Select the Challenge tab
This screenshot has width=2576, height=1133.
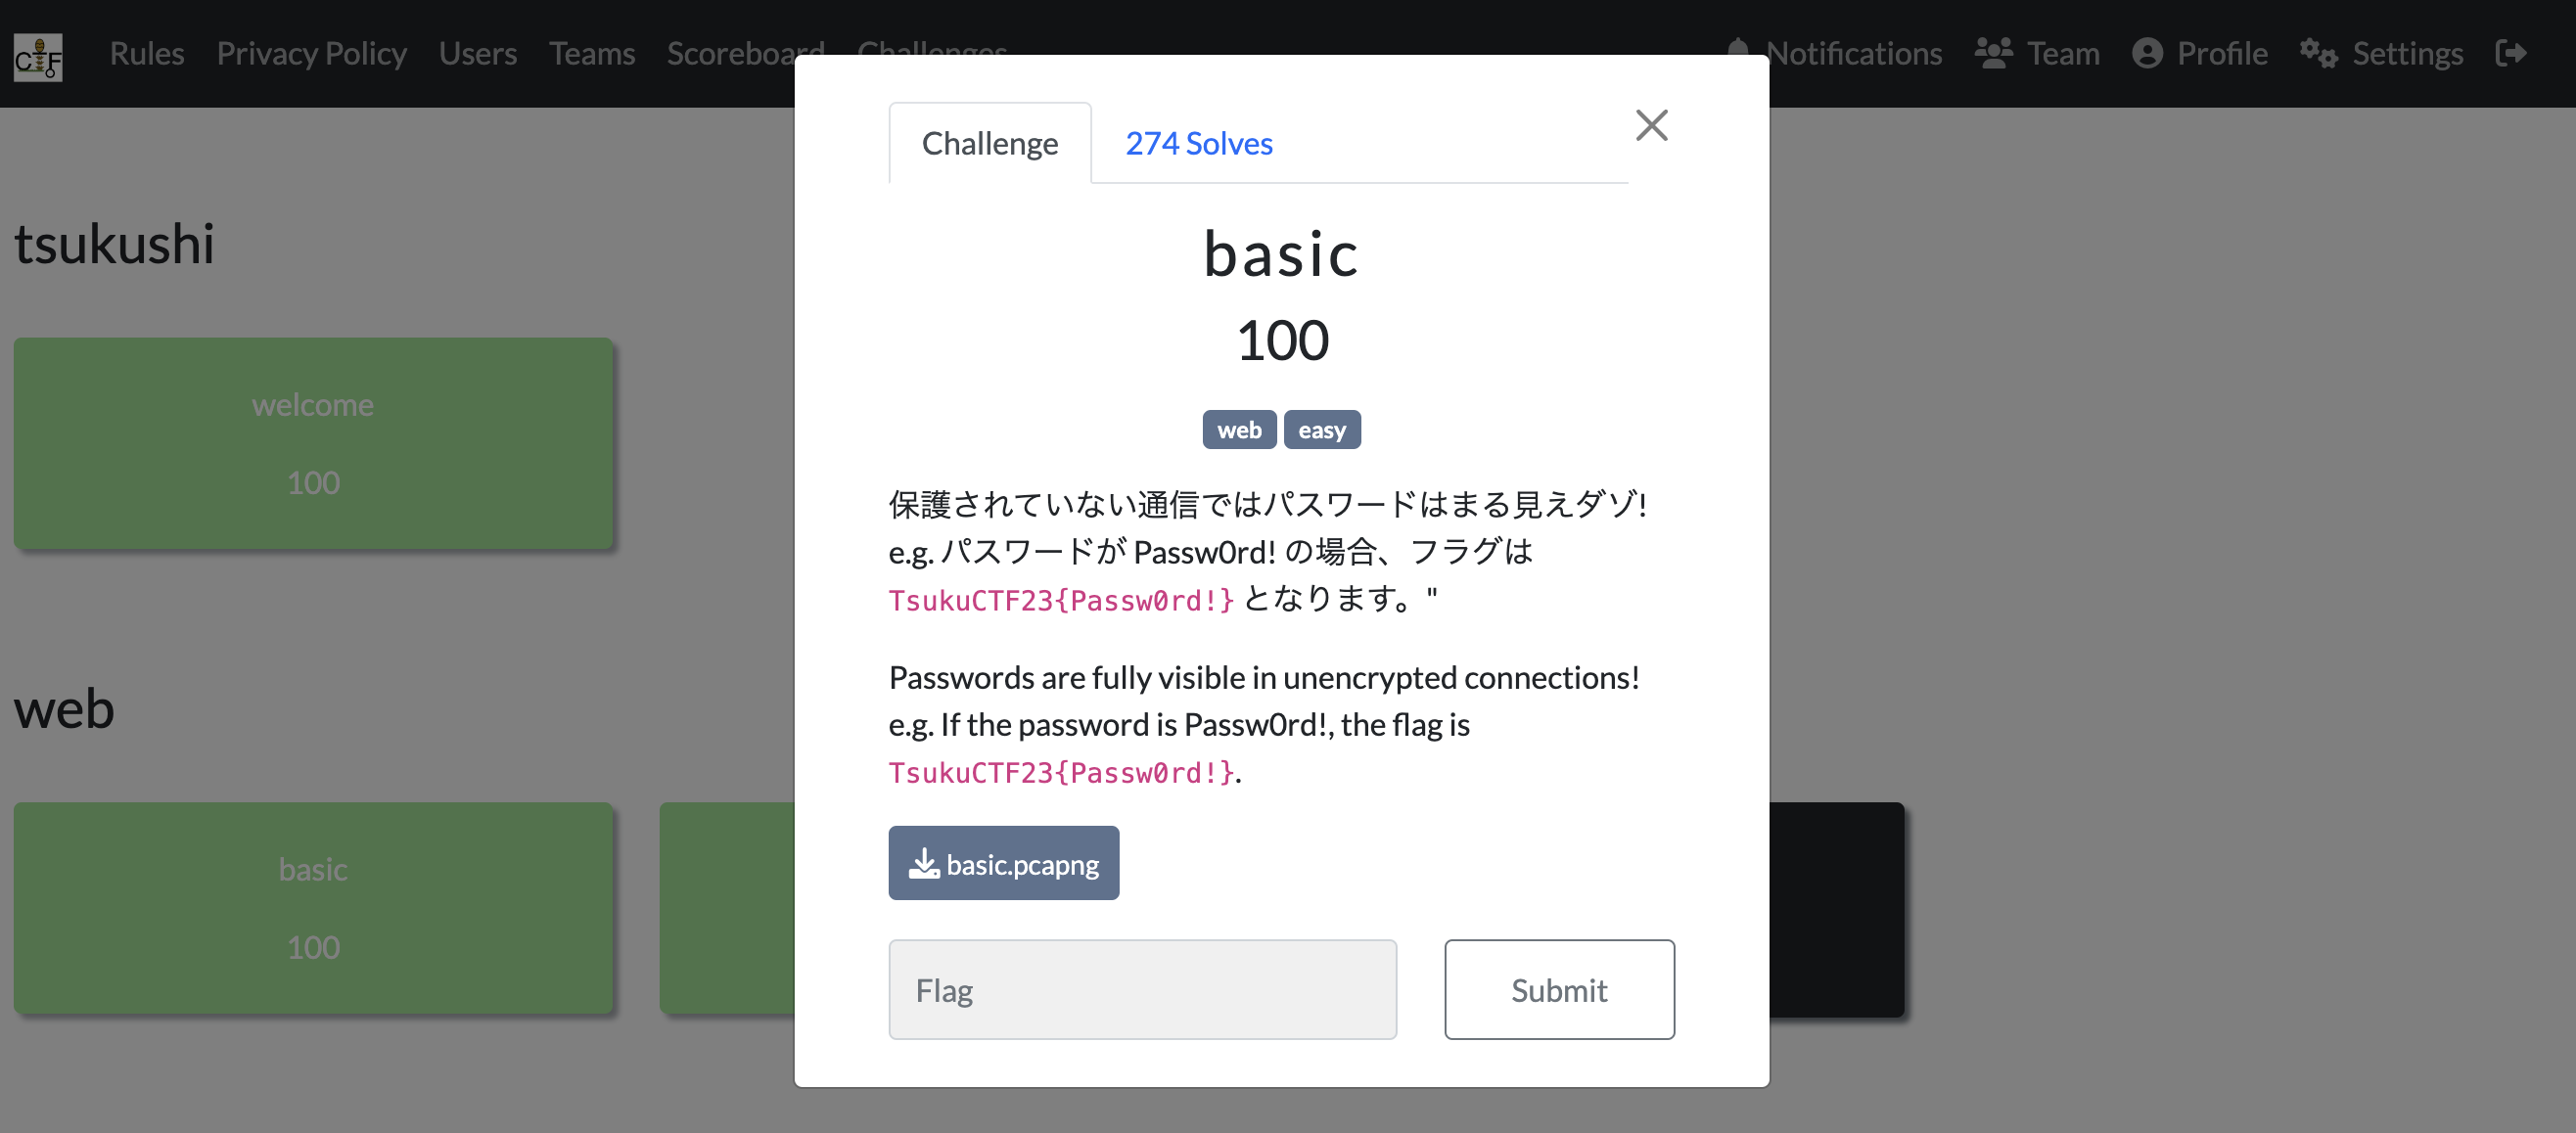(x=989, y=144)
